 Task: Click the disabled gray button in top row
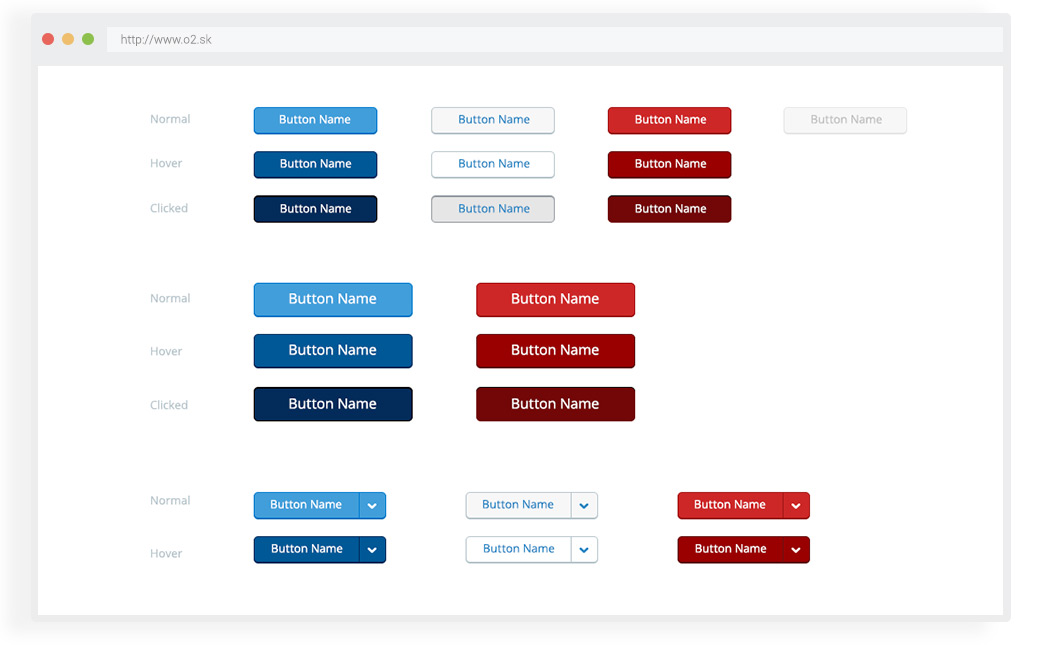point(845,120)
